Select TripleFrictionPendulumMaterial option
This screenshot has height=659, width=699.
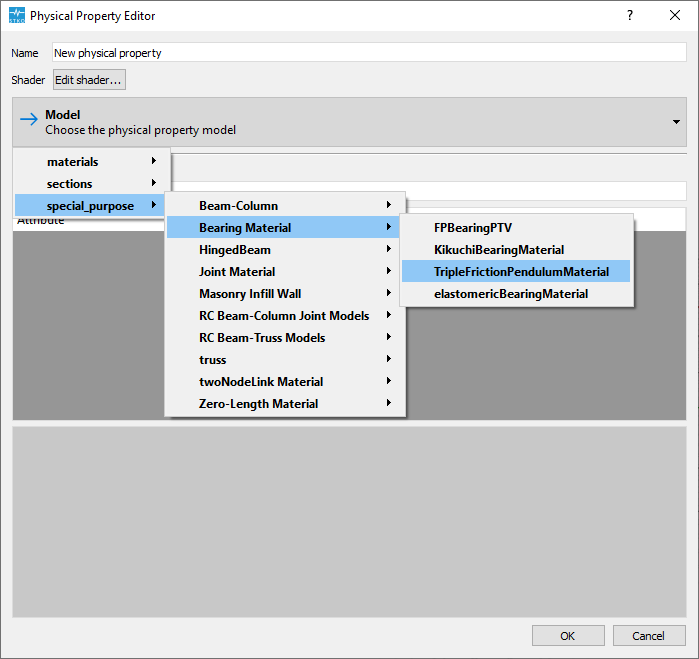[x=516, y=272]
